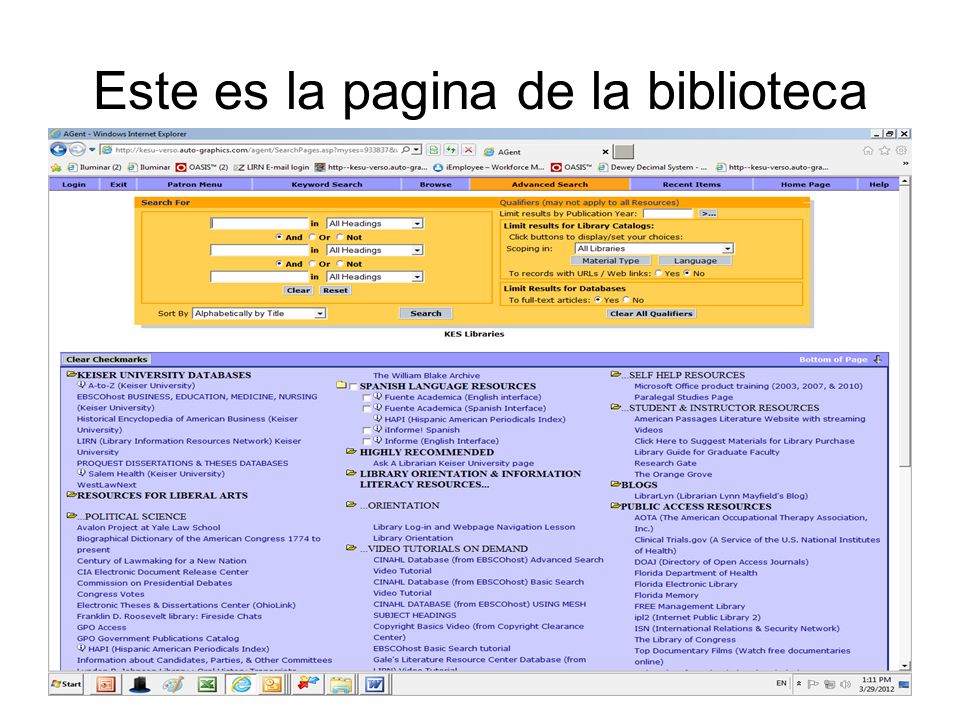Open the Scoping in All Libraries dropdown
Viewport: 960px width, 720px height.
tap(654, 249)
